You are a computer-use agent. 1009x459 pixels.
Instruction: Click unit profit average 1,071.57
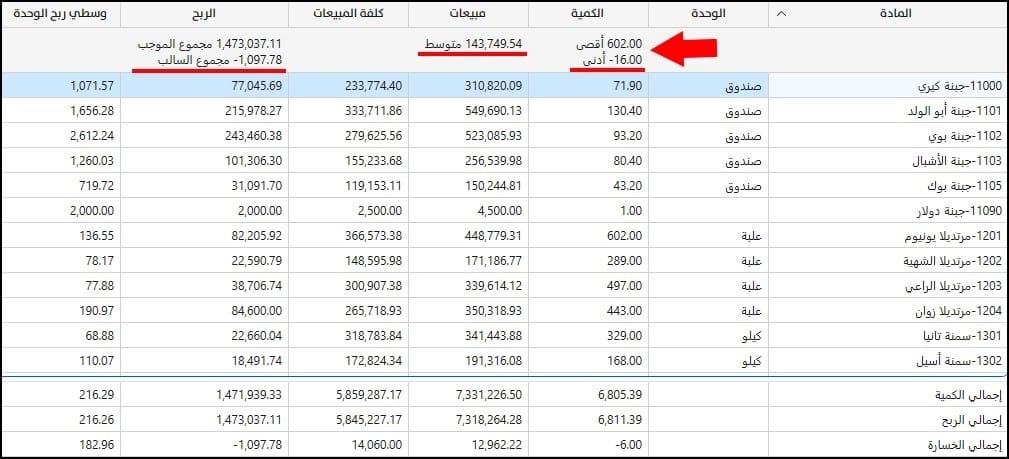pos(93,86)
